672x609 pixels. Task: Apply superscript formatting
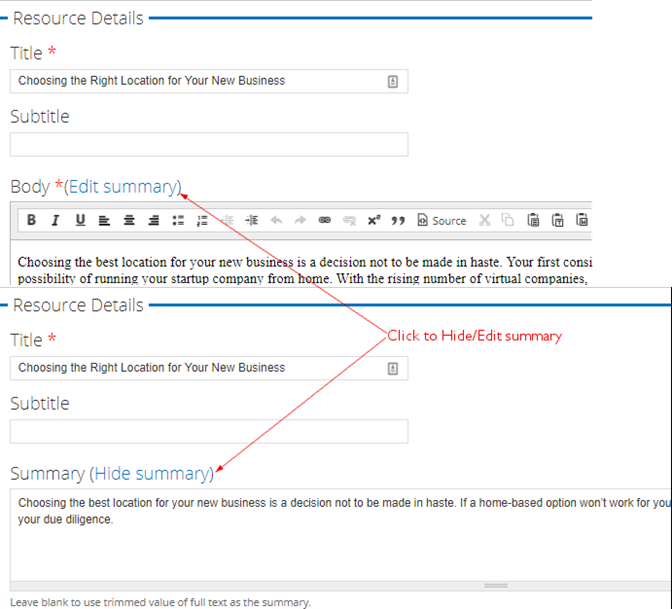coord(374,220)
